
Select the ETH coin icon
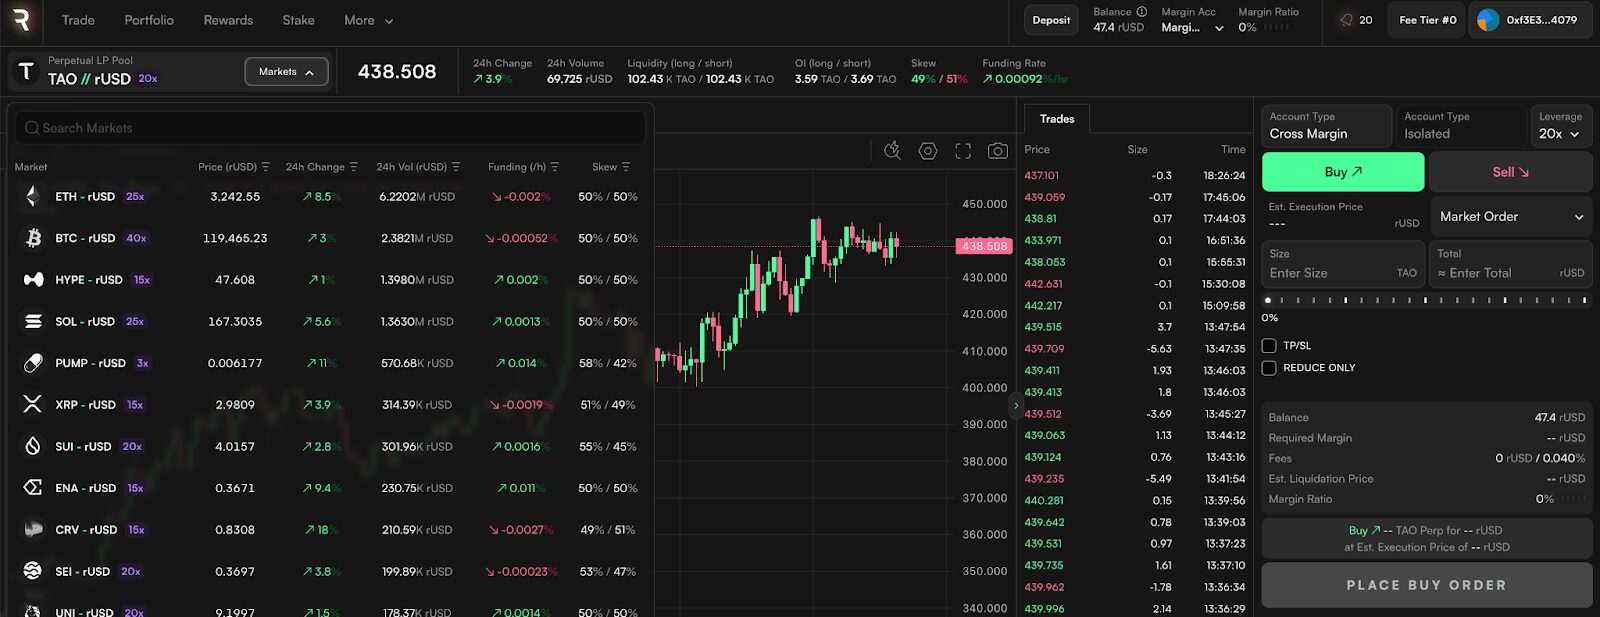pos(33,197)
